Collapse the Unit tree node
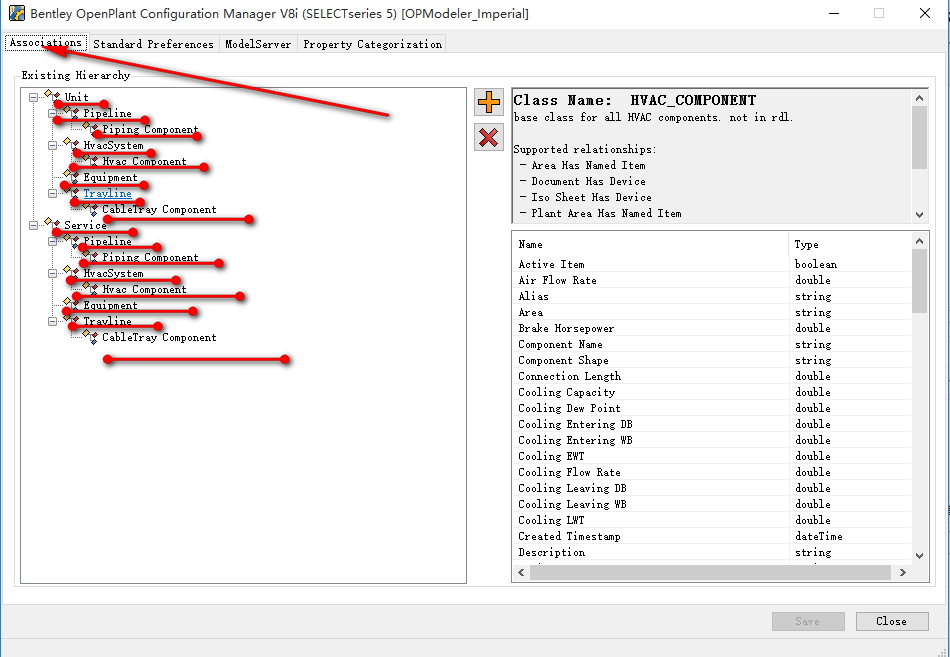Viewport: 950px width, 657px height. (33, 97)
